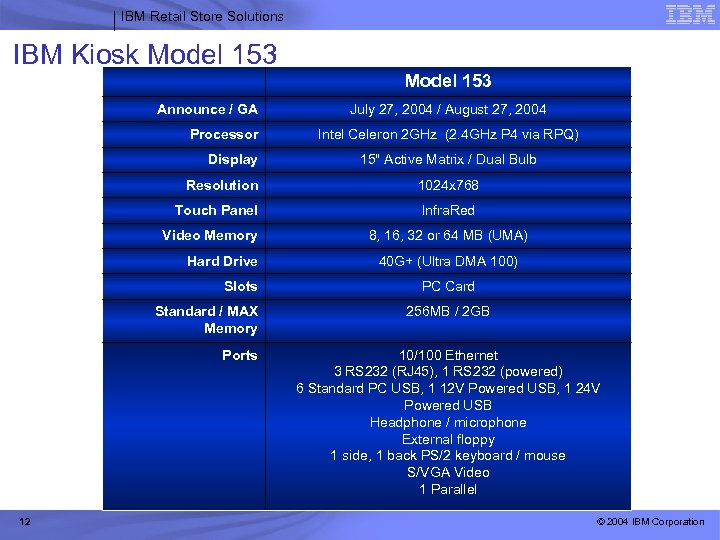This screenshot has width=720, height=540.
Task: Click the slide number 12 in footer
Action: tap(25, 521)
